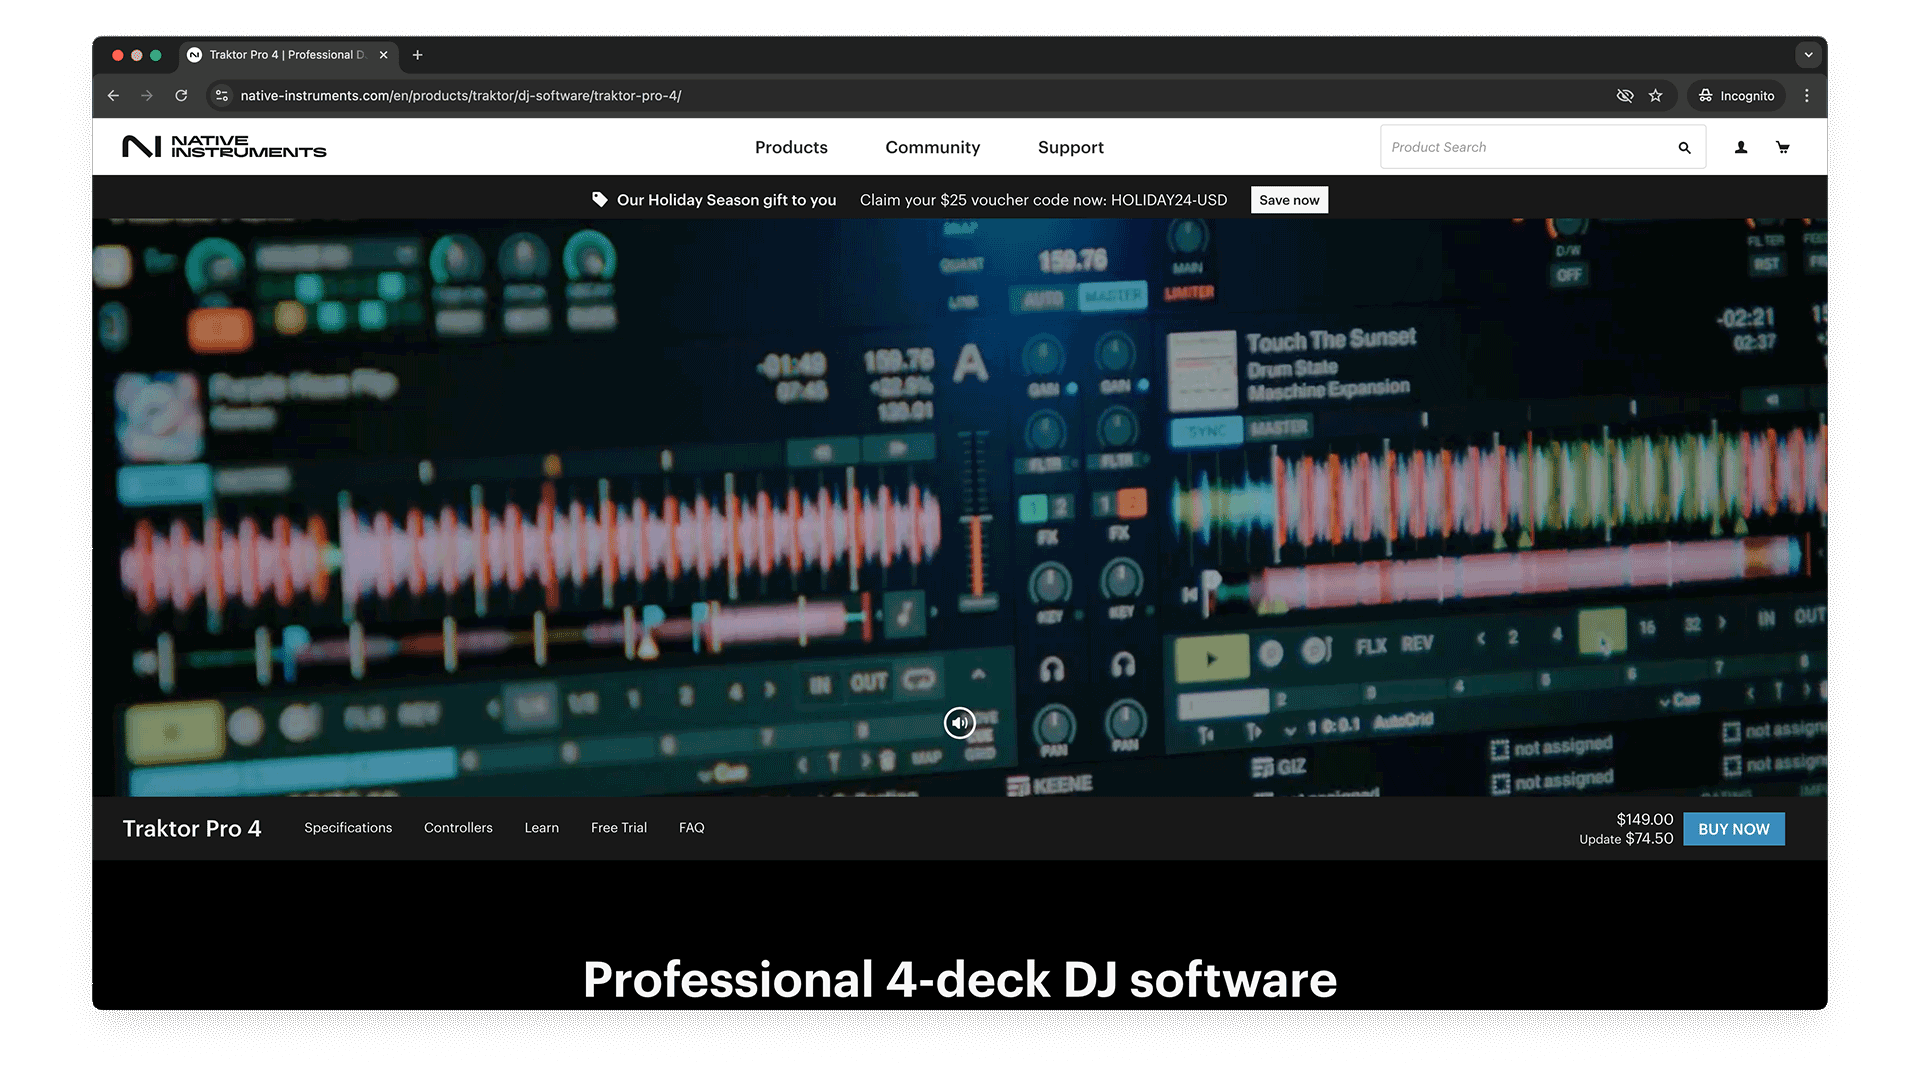
Task: Click the Professional 4-deck DJ software heading
Action: (960, 979)
